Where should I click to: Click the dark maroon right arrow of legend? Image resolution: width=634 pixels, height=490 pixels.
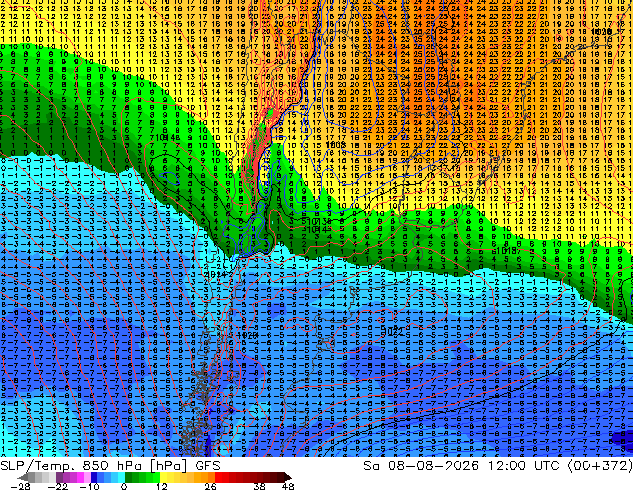[x=288, y=477]
